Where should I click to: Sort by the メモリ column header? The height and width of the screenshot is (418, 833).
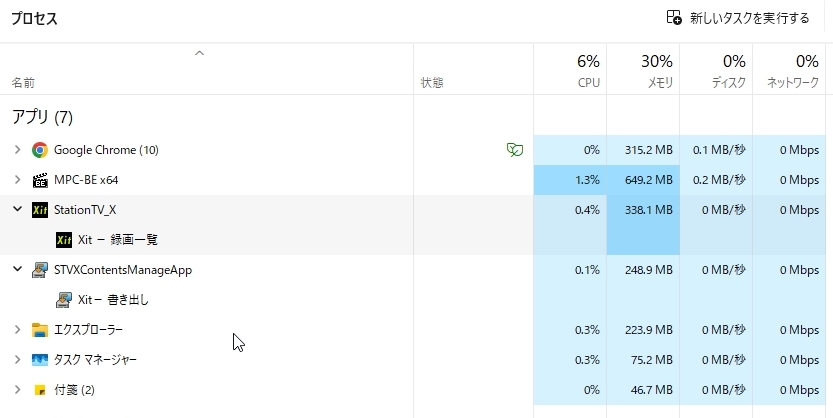click(643, 70)
